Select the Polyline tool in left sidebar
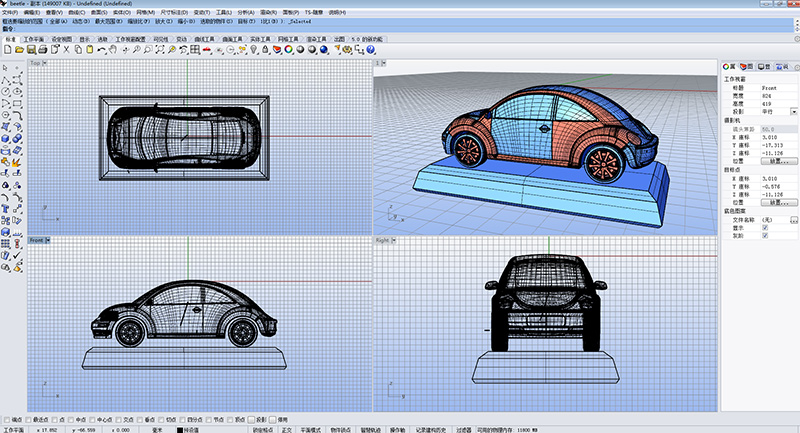This screenshot has height=433, width=800. [5, 80]
